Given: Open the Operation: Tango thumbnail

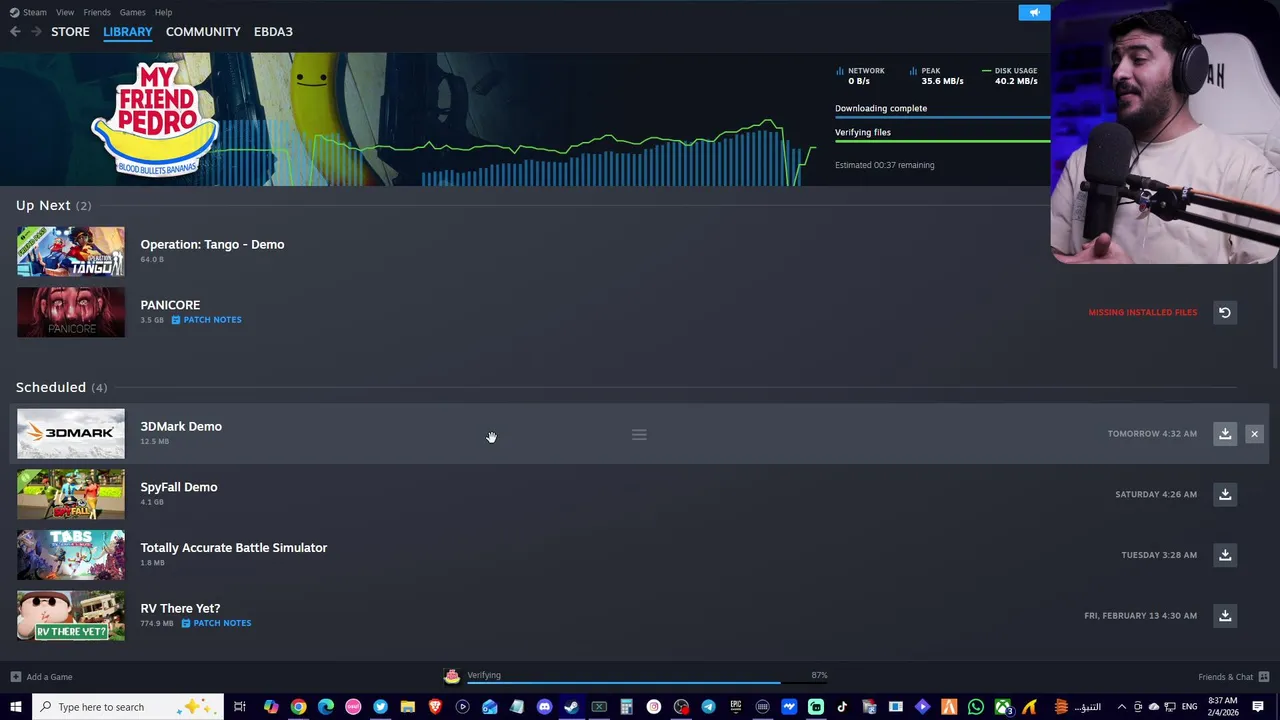Looking at the screenshot, I should pos(71,252).
